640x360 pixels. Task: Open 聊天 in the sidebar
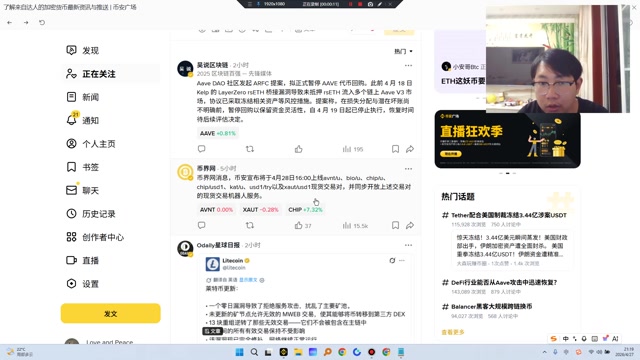[x=82, y=190]
